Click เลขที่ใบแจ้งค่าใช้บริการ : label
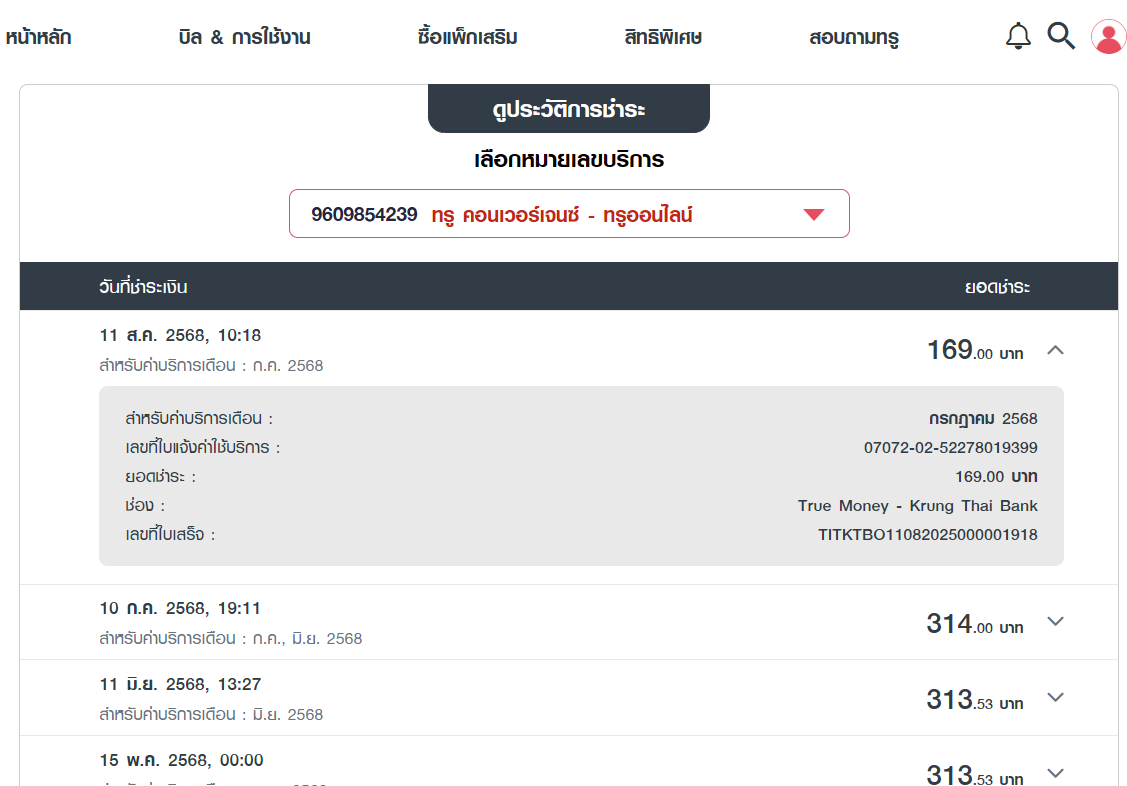1127x786 pixels. 203,448
